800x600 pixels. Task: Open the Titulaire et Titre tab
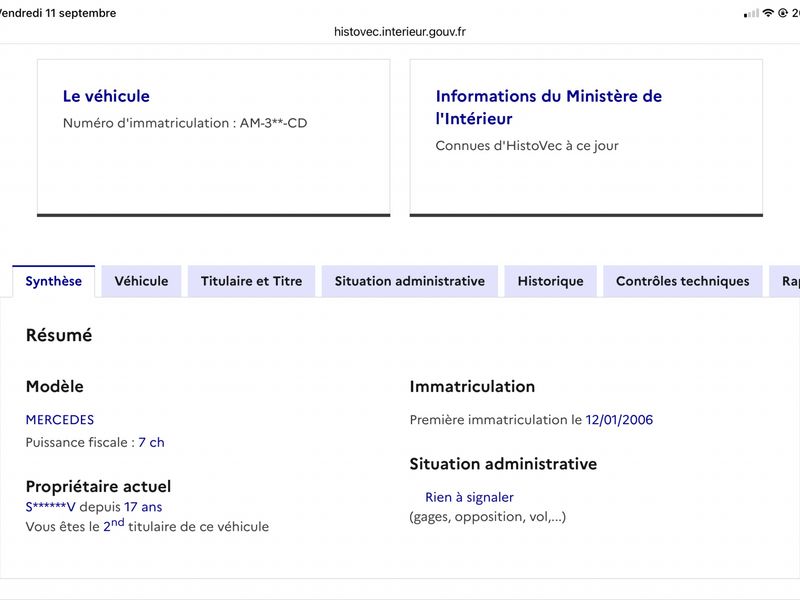[x=252, y=281]
